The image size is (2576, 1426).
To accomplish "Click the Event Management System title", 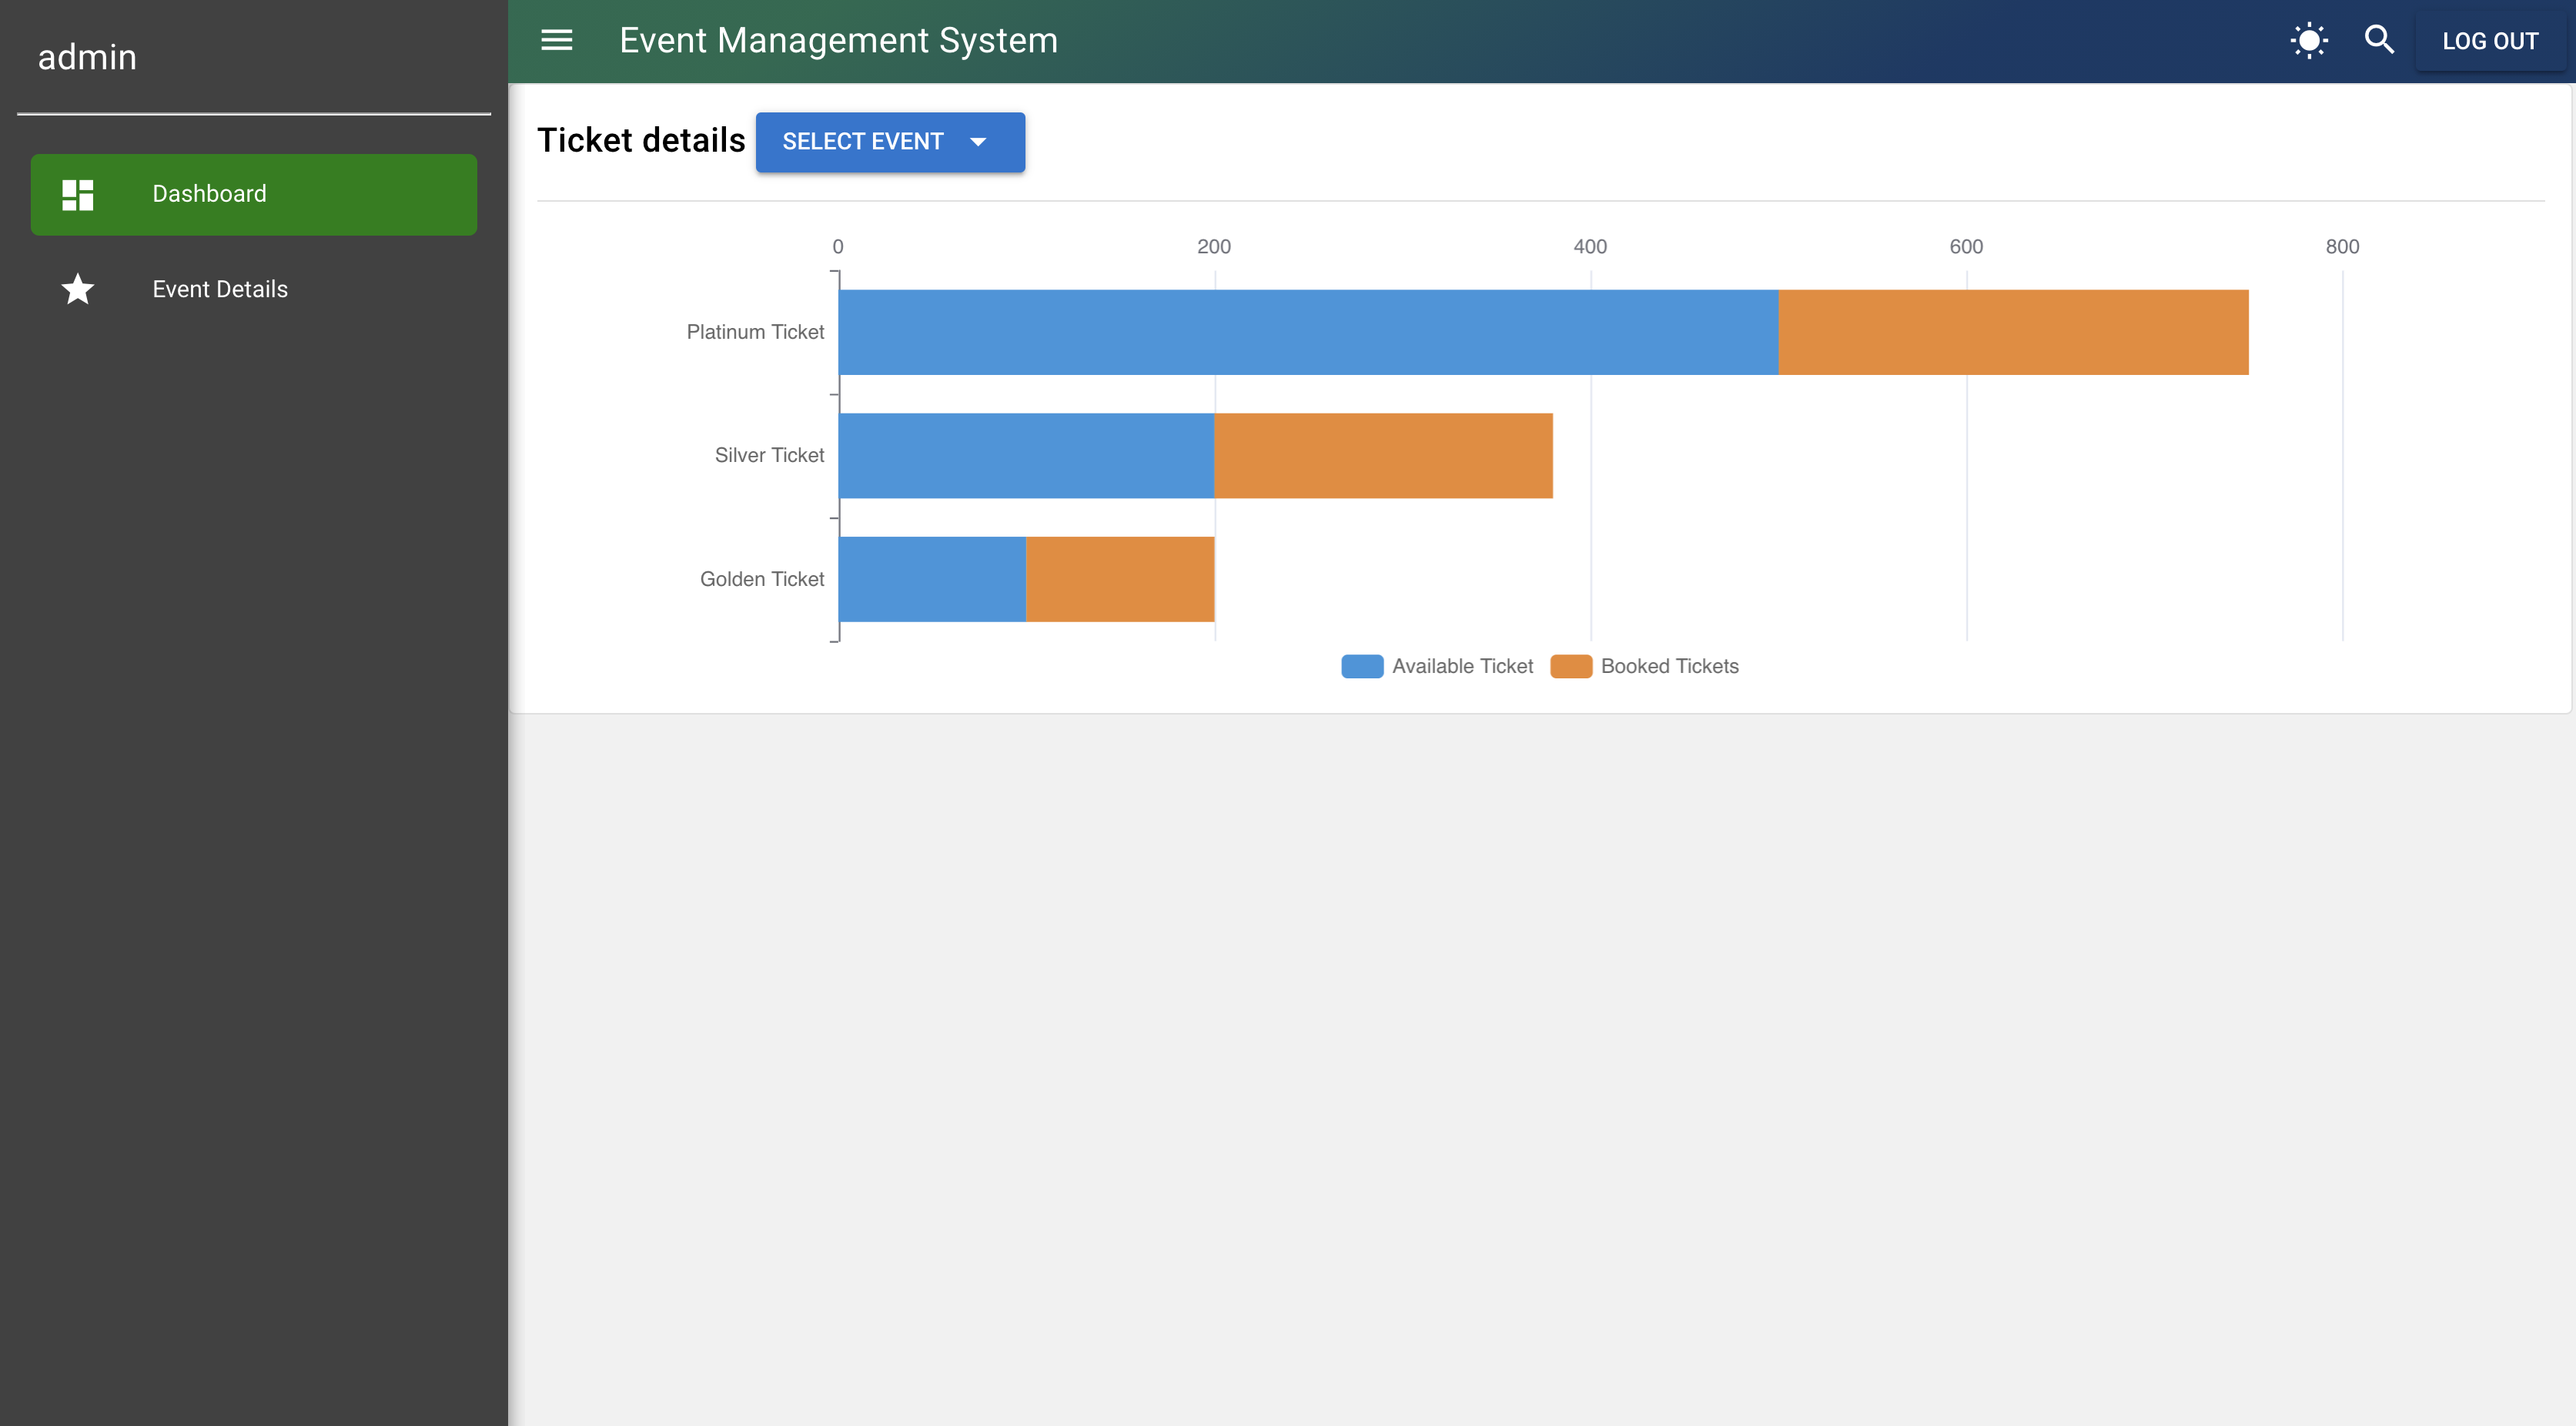I will [x=838, y=40].
